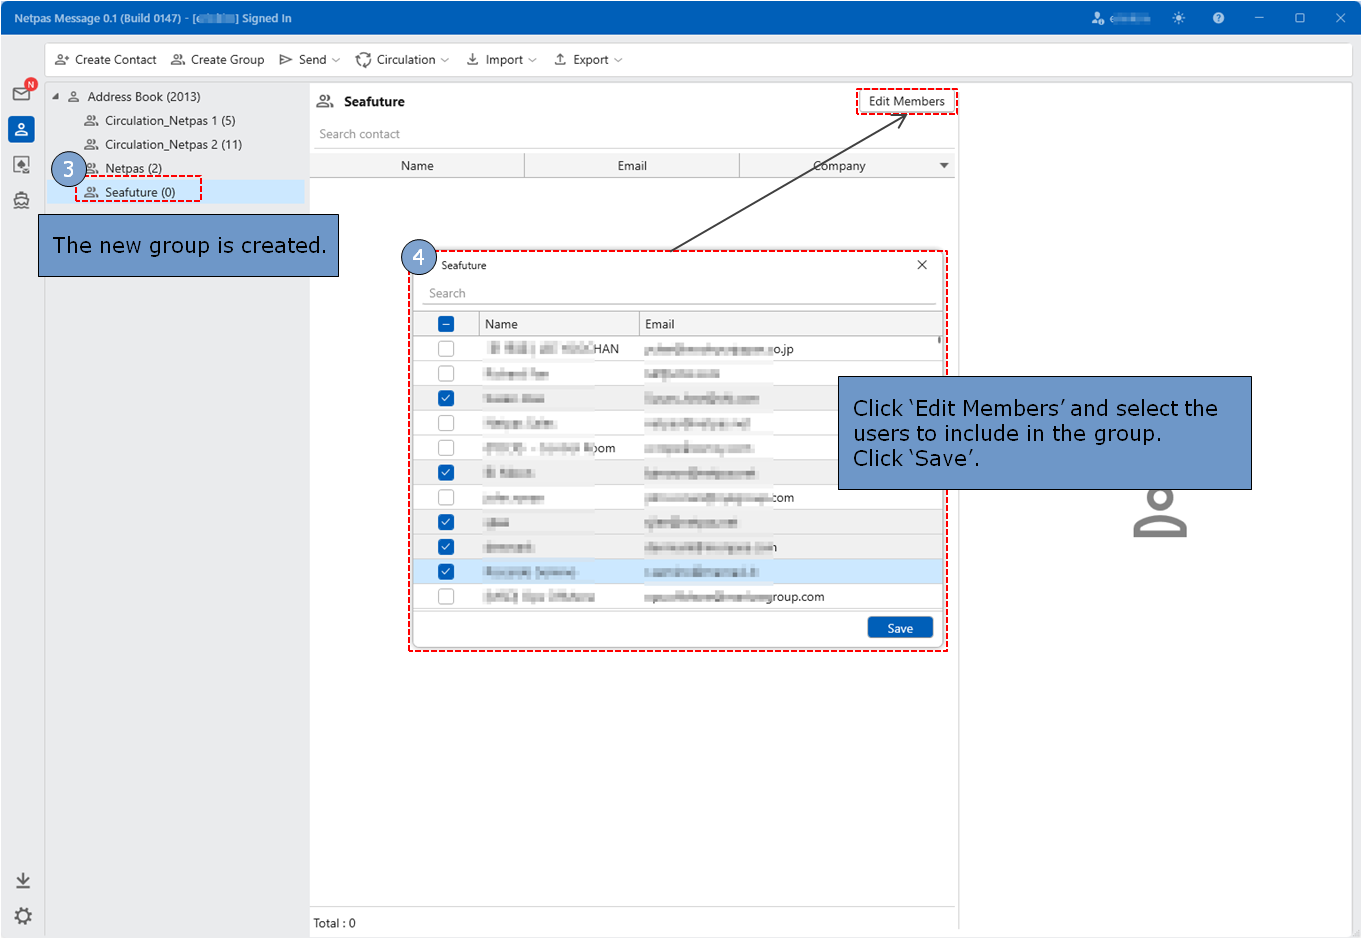Check the first contact row checkbox
Viewport: 1362px width, 939px height.
click(x=446, y=349)
